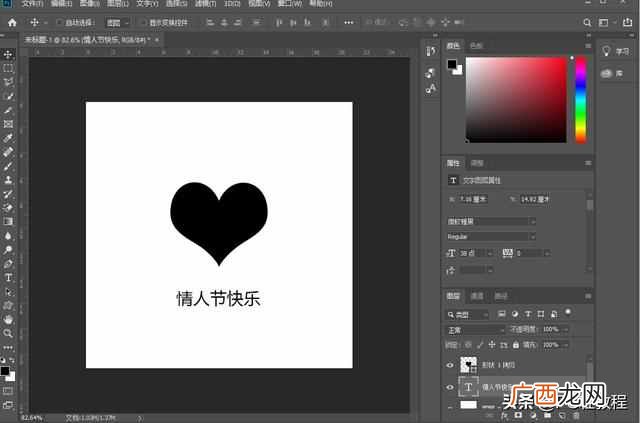The height and width of the screenshot is (423, 640).
Task: Open the History panel icon in collapsed dock
Action: 431,51
